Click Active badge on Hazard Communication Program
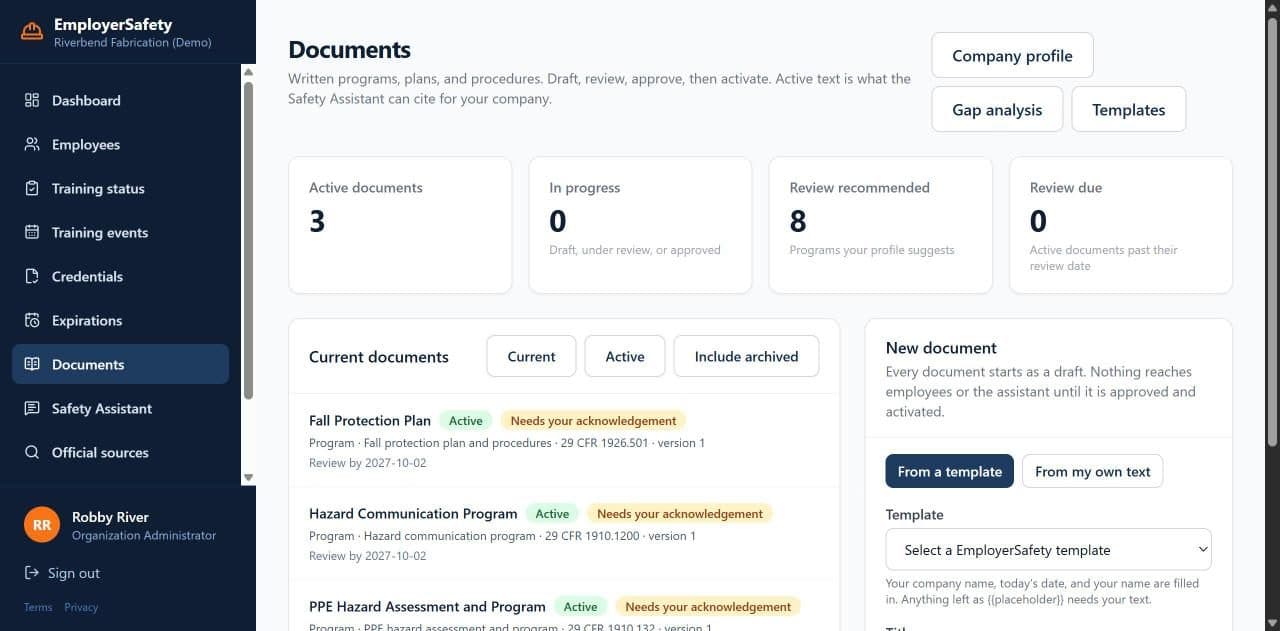The height and width of the screenshot is (631, 1280). tap(552, 514)
